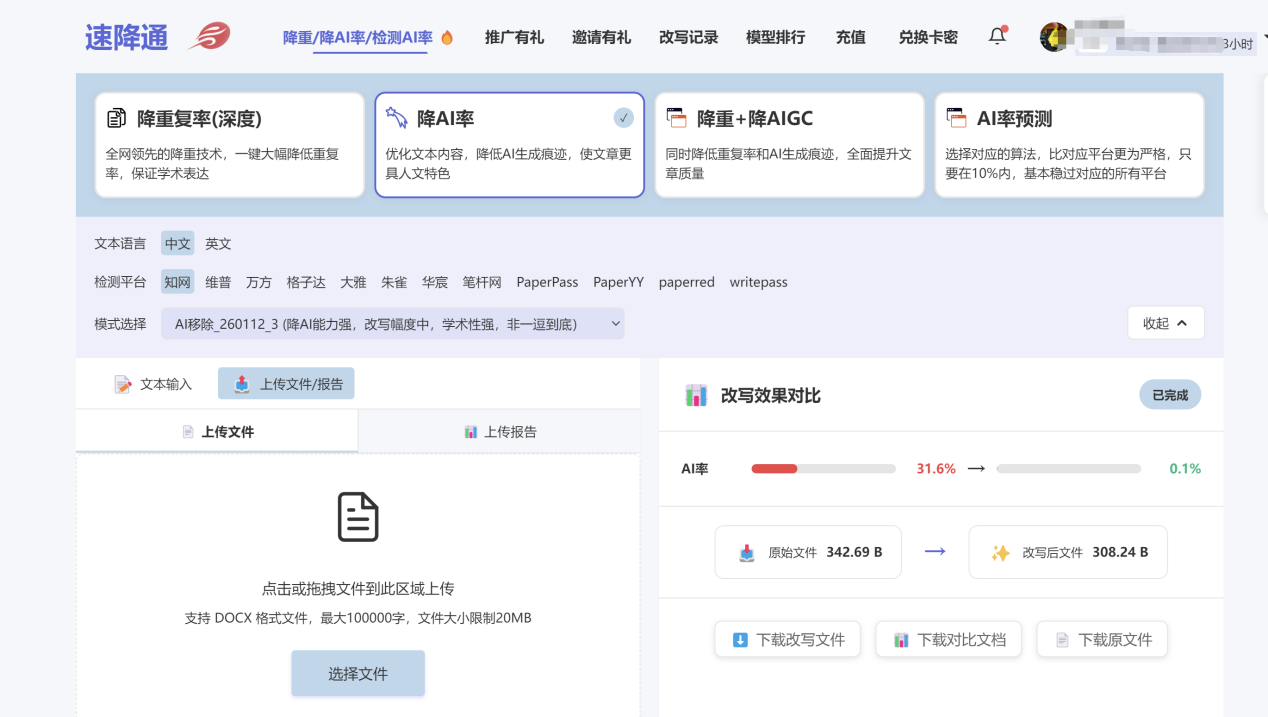Screen dimensions: 1268x717
Task: Click the upload tray icon on 上传文件/报告
Action: coord(242,384)
